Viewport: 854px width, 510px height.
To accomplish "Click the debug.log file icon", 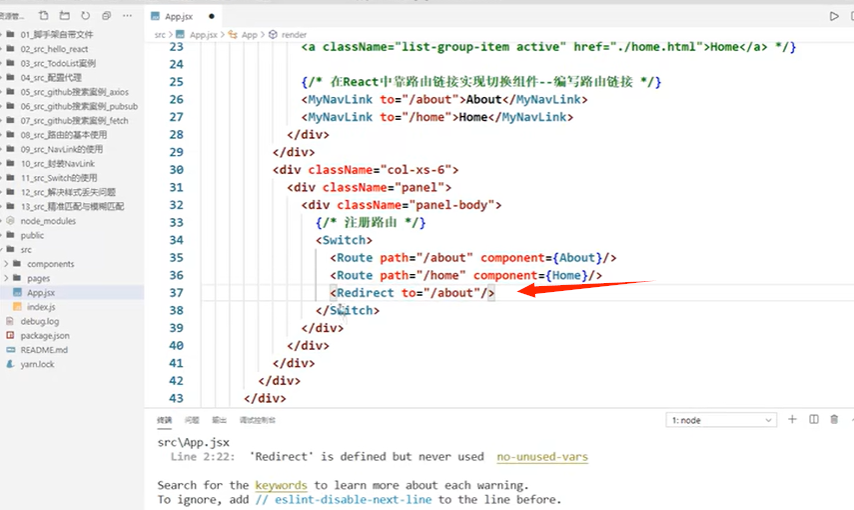I will point(10,321).
